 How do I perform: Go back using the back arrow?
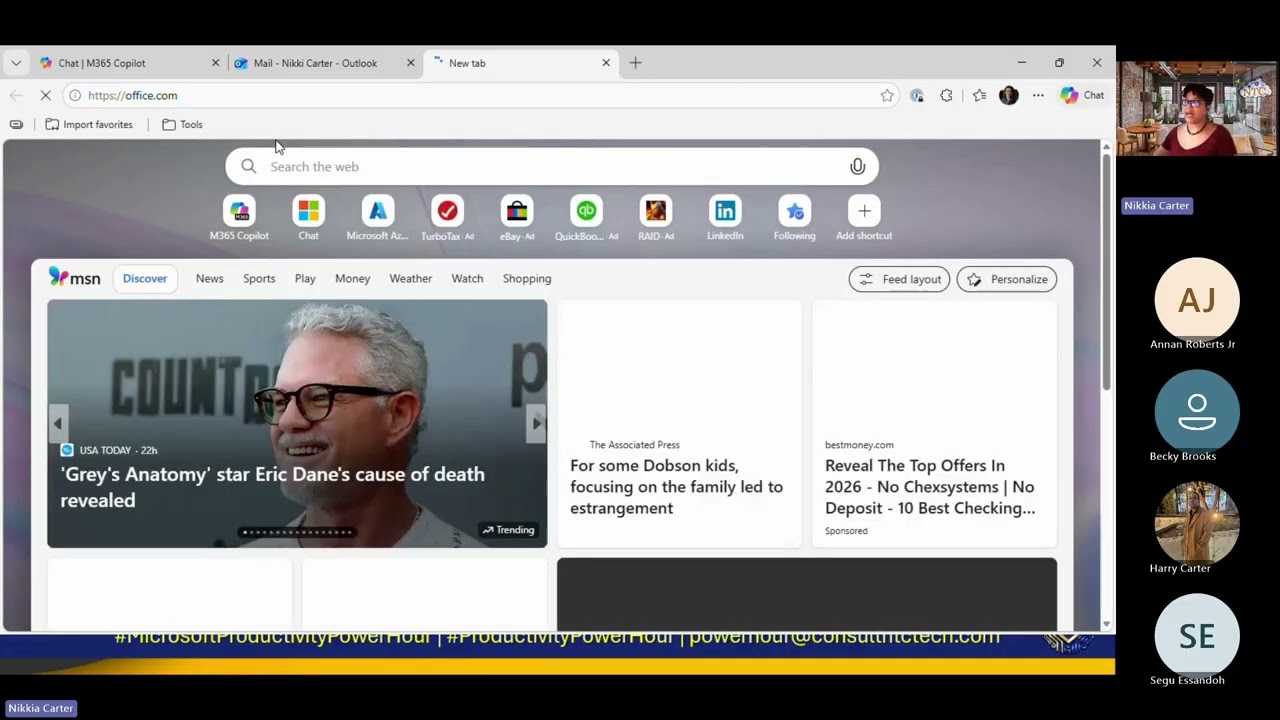16,95
